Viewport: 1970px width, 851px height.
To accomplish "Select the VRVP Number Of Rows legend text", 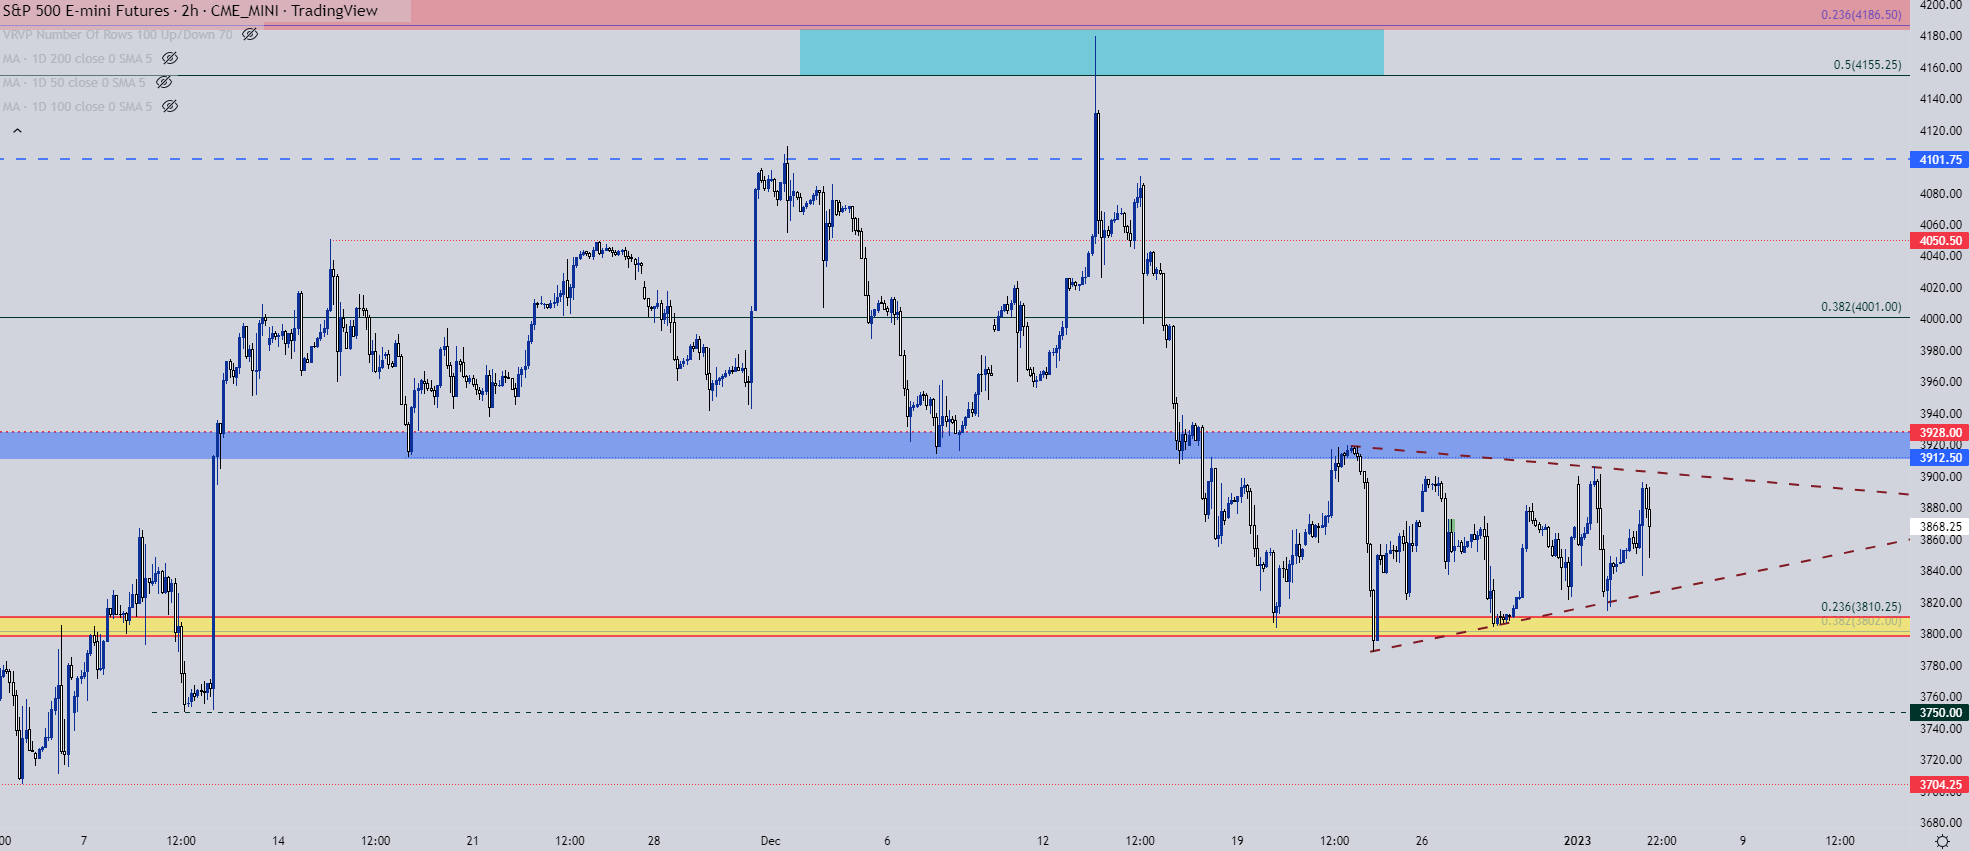I will point(117,34).
